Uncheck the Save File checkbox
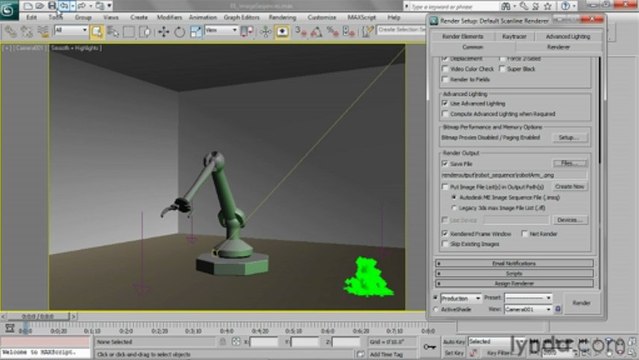This screenshot has height=360, width=639. coord(445,164)
